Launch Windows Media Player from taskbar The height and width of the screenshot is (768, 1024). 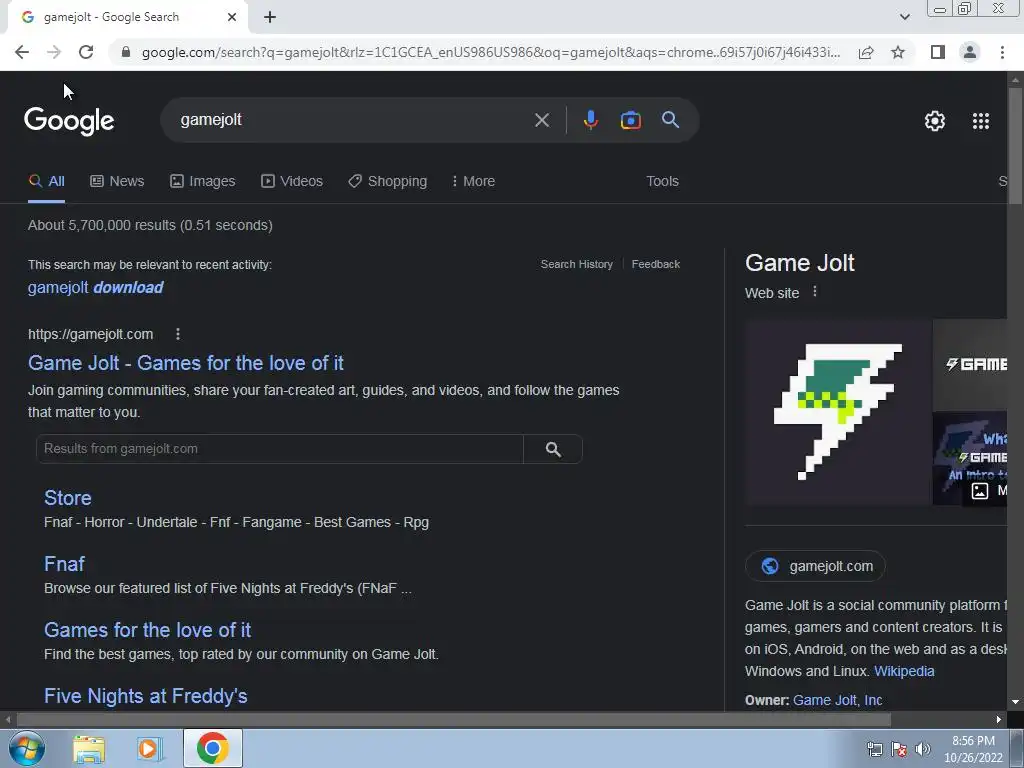pyautogui.click(x=150, y=748)
